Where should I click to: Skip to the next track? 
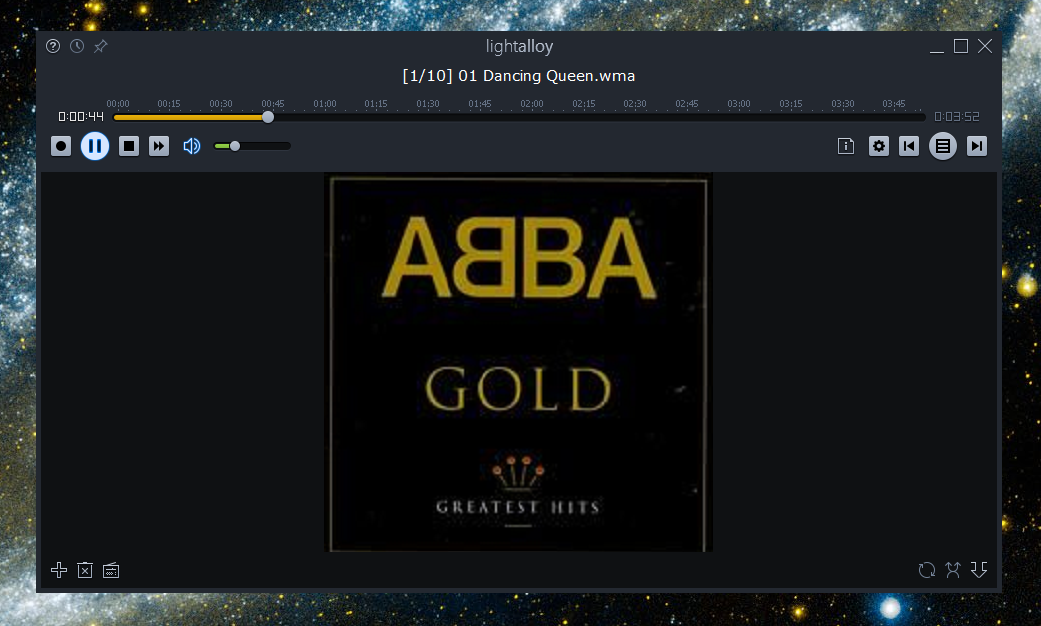(x=977, y=146)
